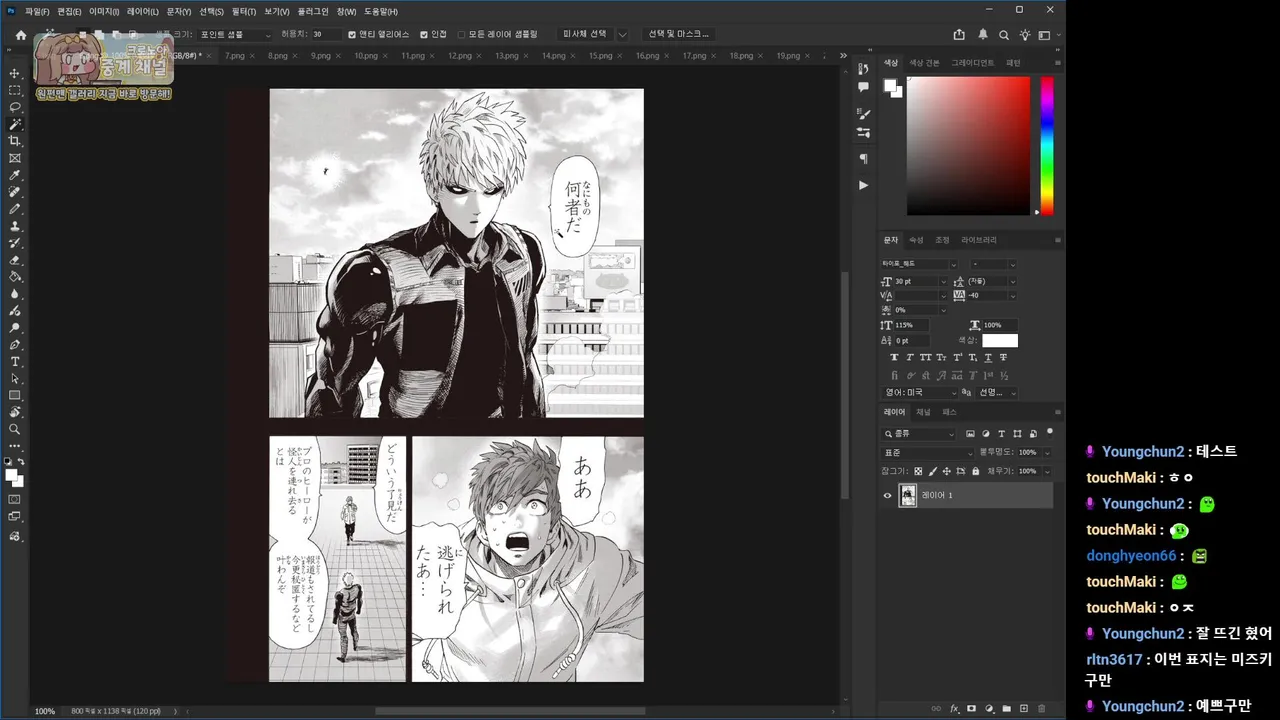Open layer effects fx icon
The image size is (1280, 720).
[954, 709]
